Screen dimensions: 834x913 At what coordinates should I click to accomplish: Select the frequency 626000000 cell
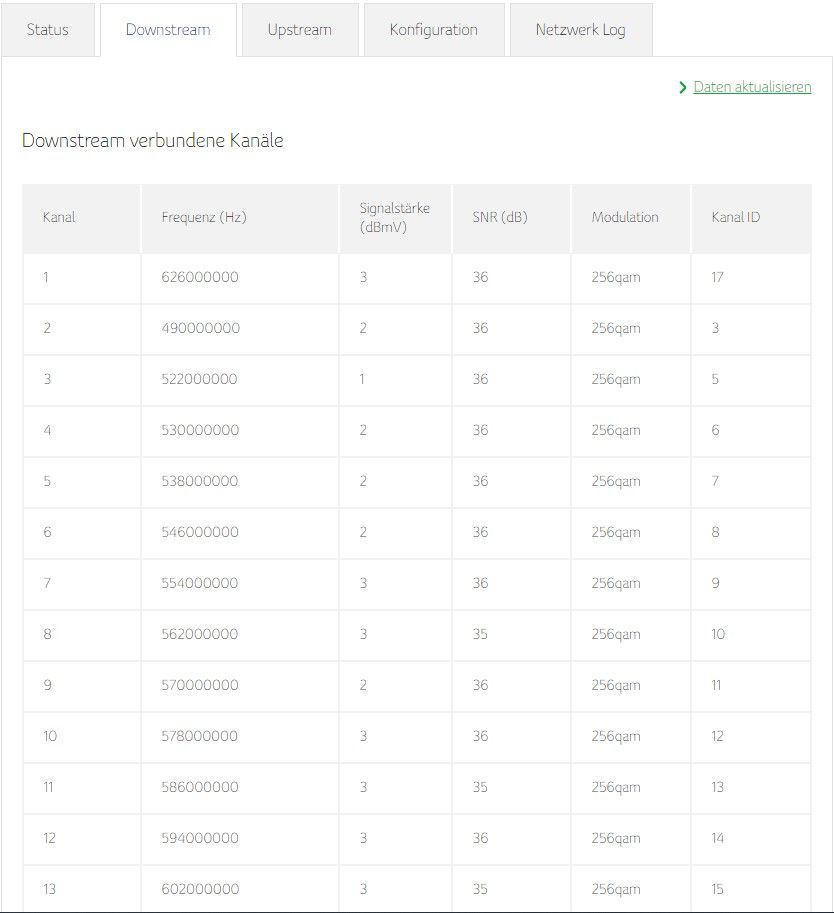click(200, 278)
